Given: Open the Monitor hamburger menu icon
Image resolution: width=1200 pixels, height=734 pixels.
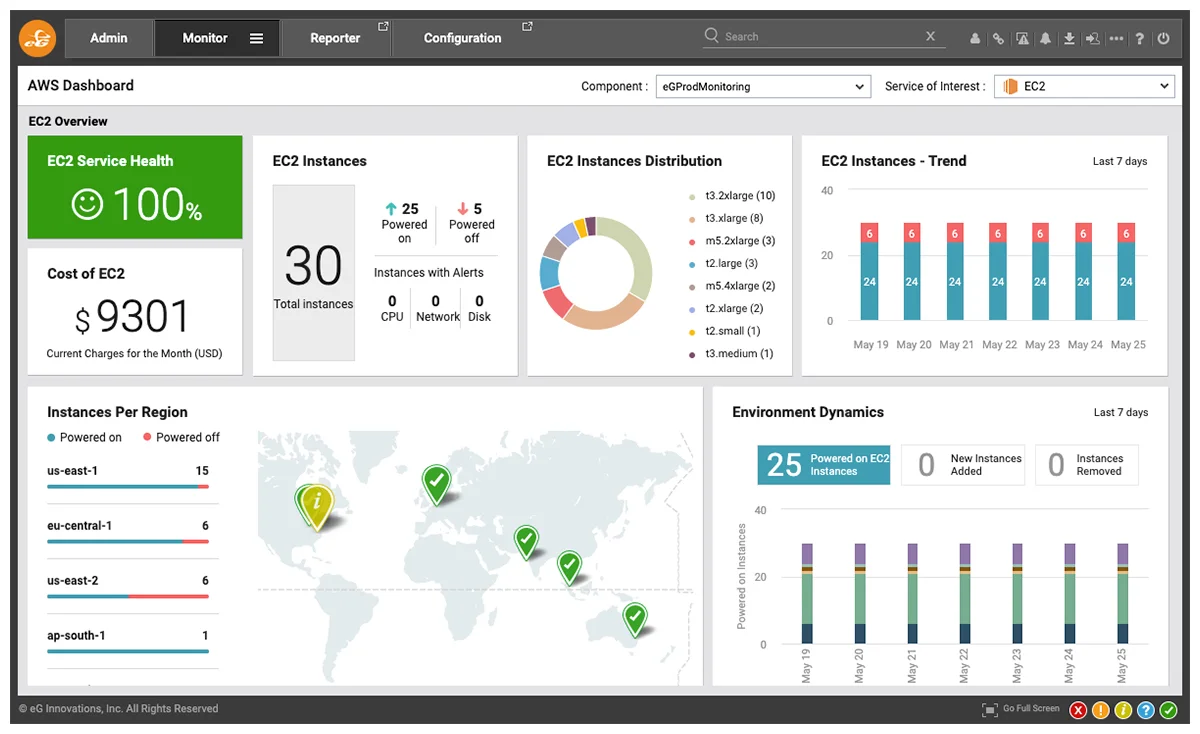Looking at the screenshot, I should 257,38.
